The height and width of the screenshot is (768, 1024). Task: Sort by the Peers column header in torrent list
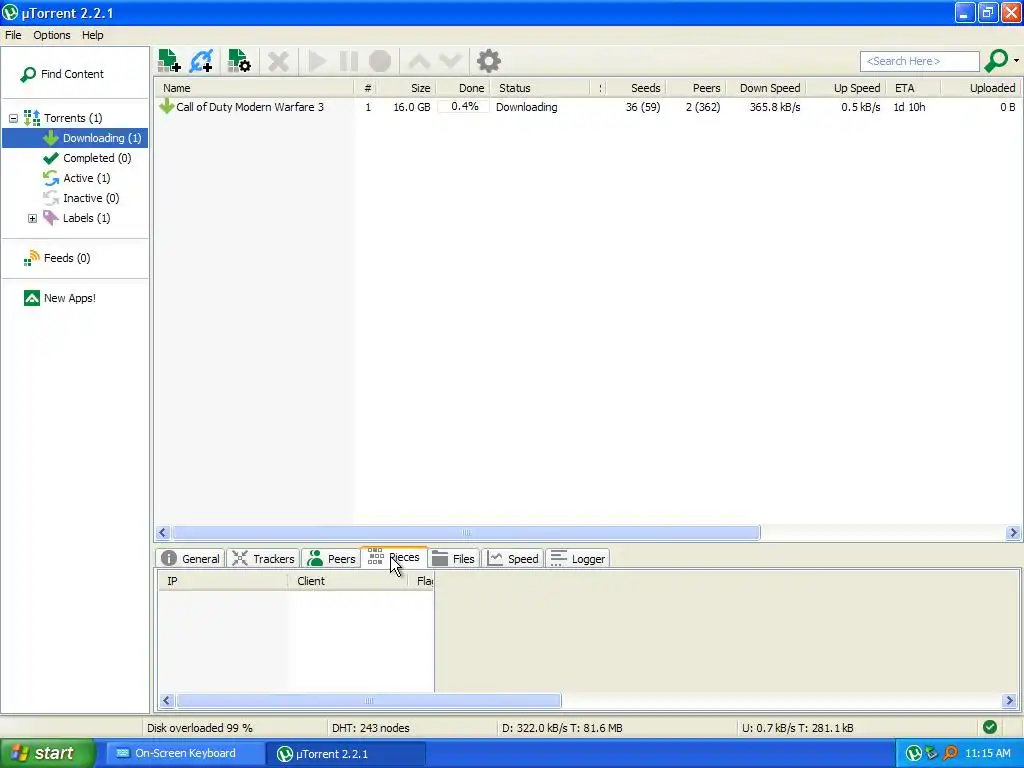tap(695, 88)
